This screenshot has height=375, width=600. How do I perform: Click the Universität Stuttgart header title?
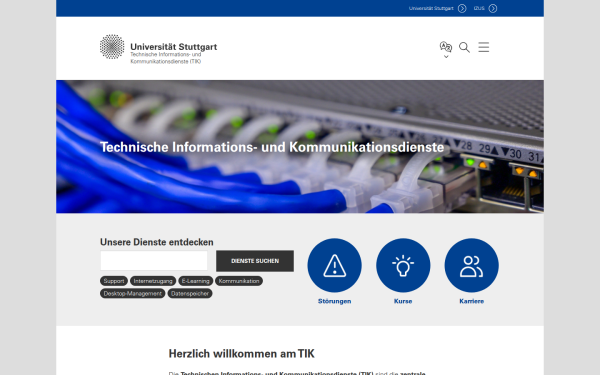click(x=174, y=47)
